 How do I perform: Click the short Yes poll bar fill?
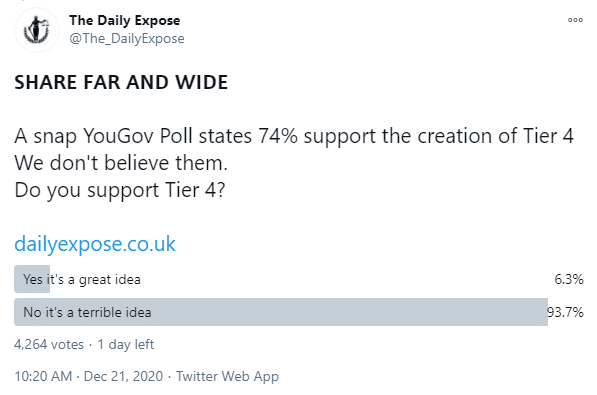(x=32, y=279)
